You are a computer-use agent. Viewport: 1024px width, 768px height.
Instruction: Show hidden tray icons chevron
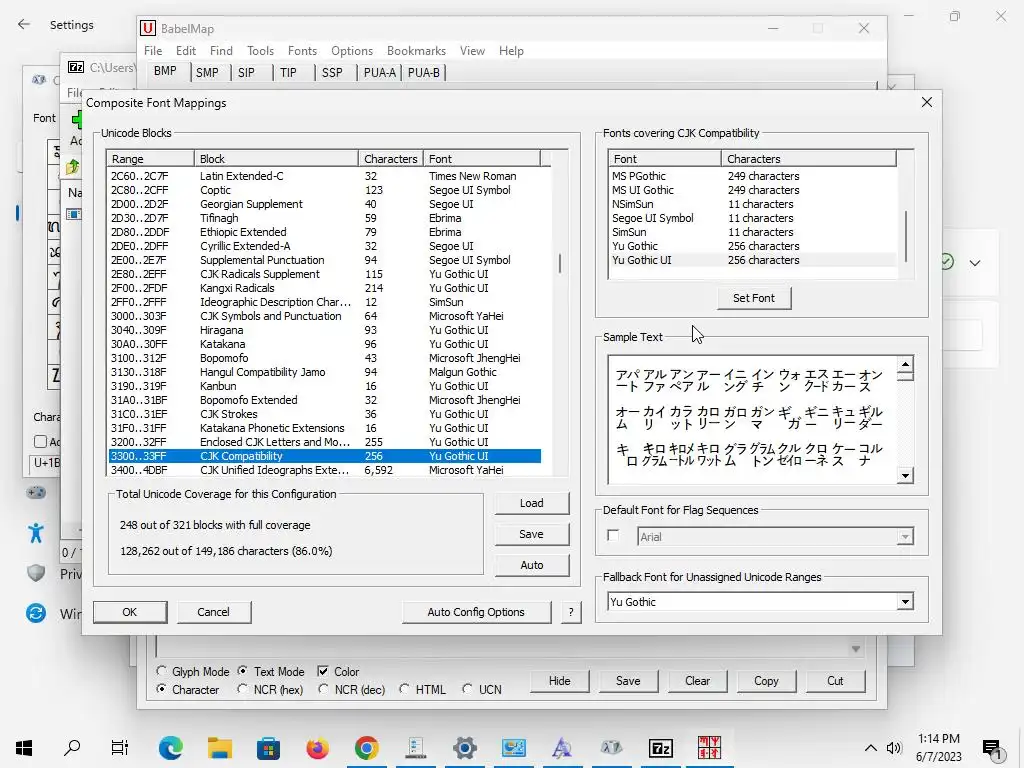[871, 748]
